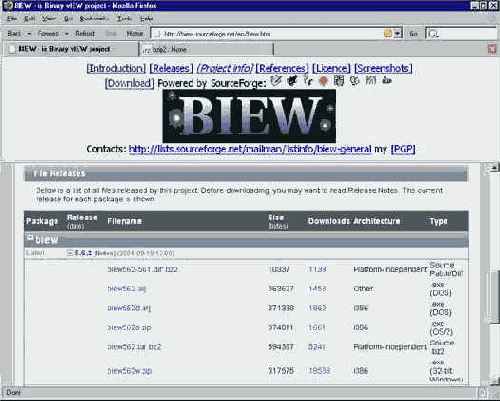Open the Tools menu

(124, 19)
